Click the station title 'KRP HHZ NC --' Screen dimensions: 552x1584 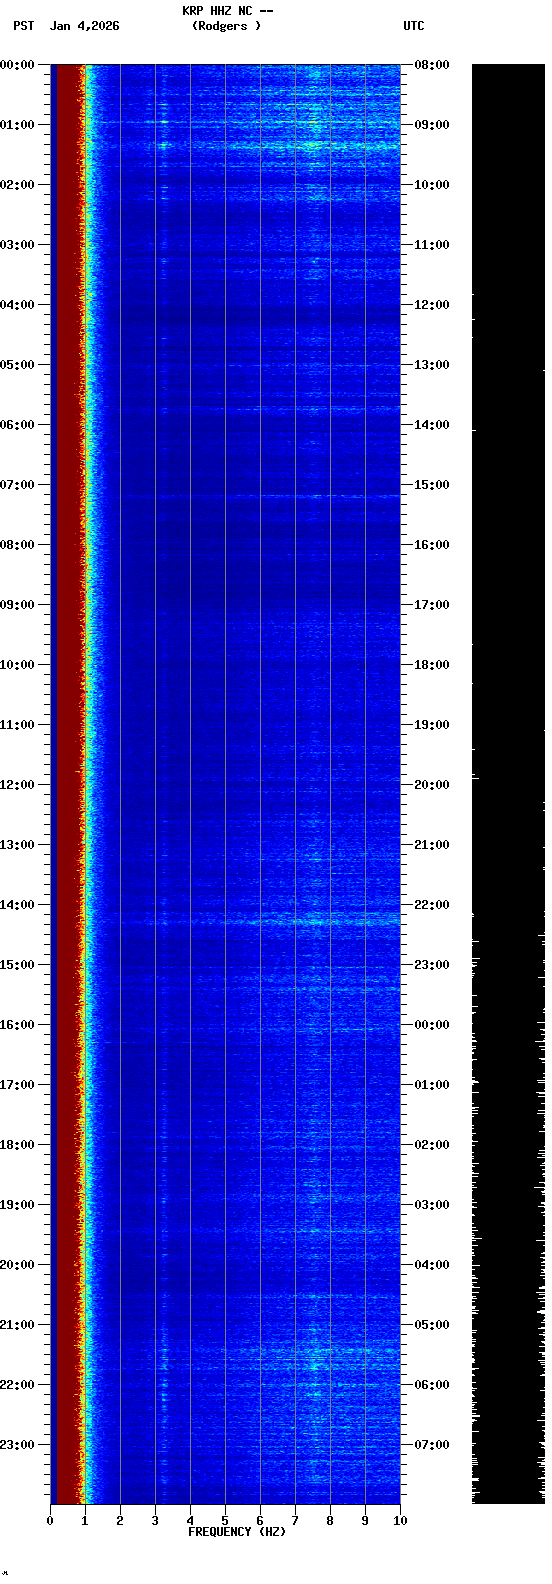coord(228,11)
